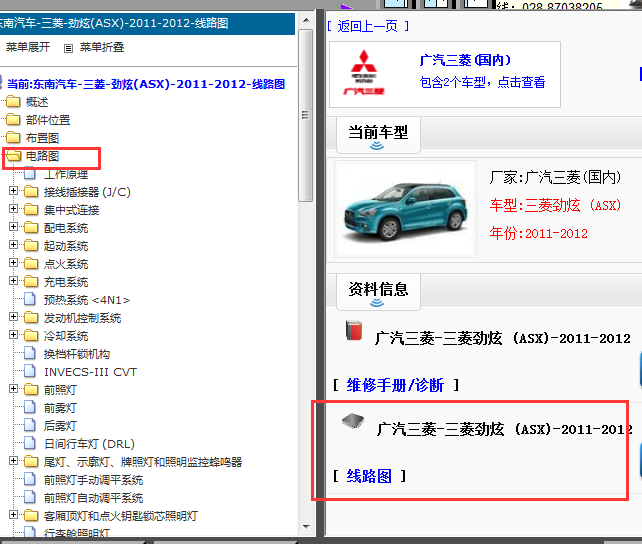
Task: Select the 资料信息 tab header
Action: click(x=378, y=291)
